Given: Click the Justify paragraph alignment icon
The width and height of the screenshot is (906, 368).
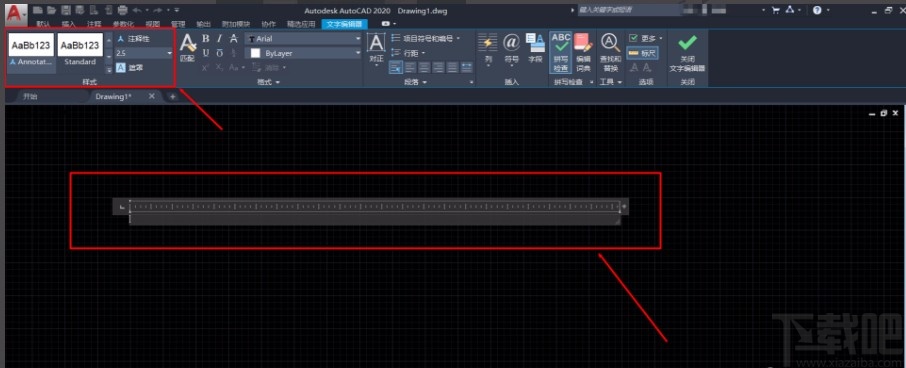Looking at the screenshot, I should coord(452,68).
